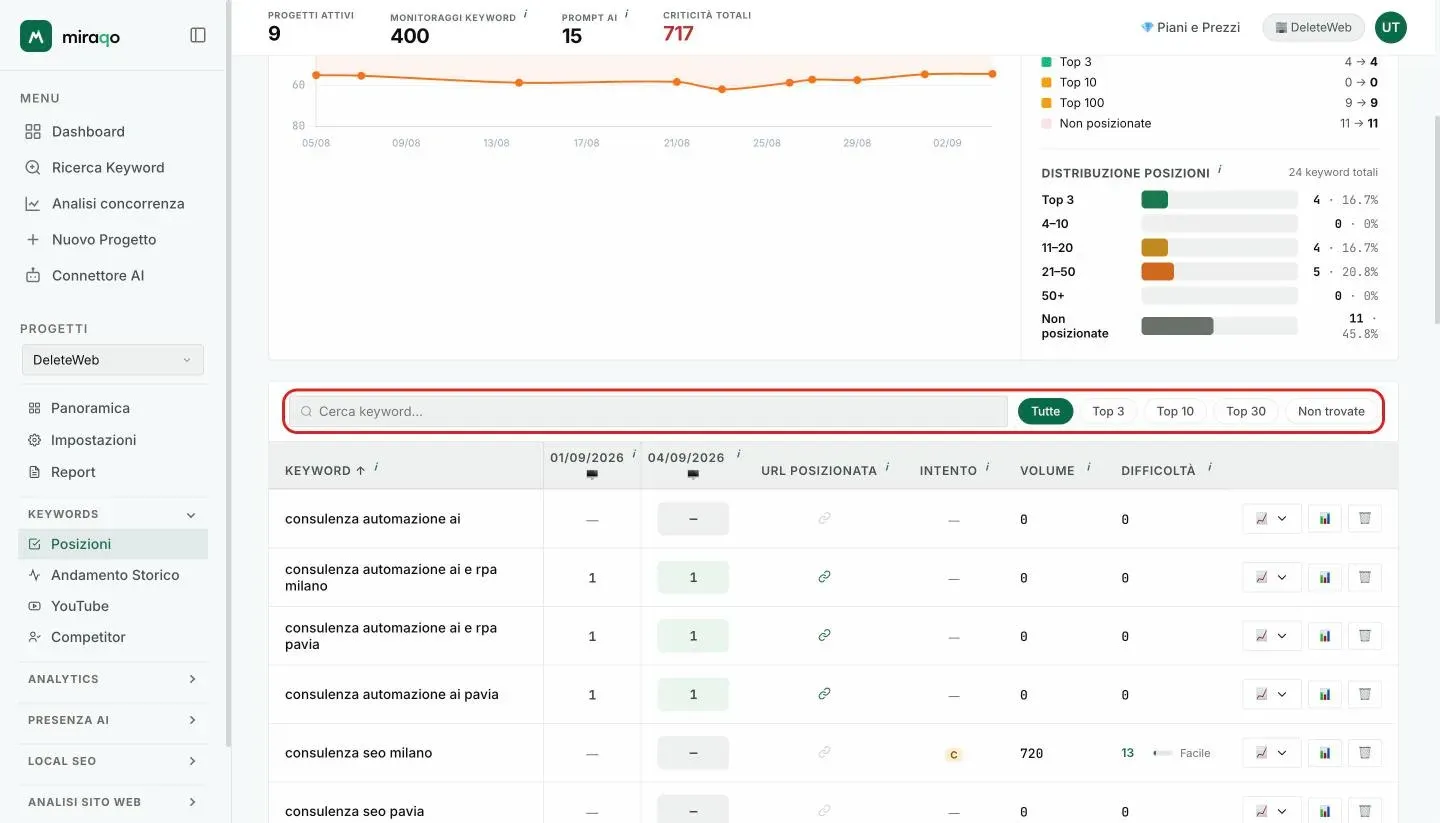
Task: Click into the Cerca keyword search field
Action: pos(648,411)
